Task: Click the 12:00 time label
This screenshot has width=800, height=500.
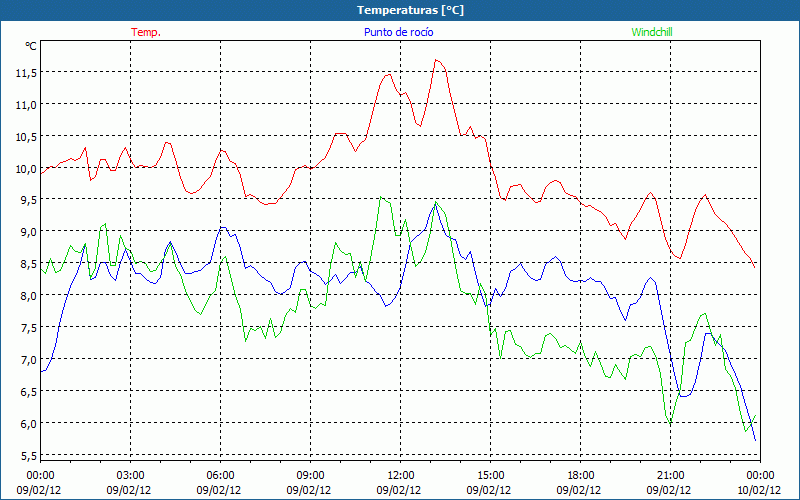Action: coord(401,476)
